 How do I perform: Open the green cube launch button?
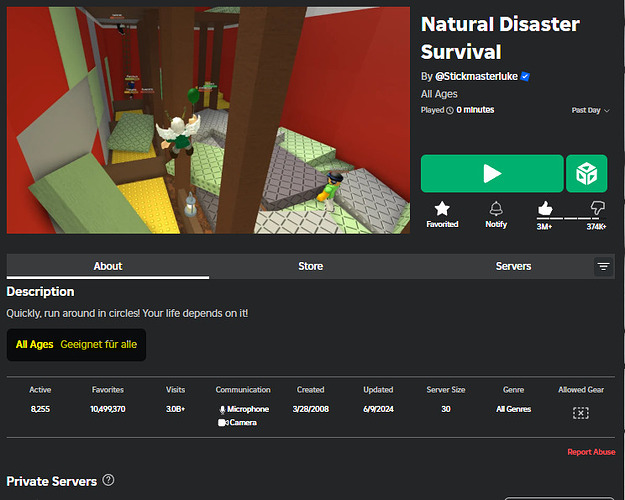coord(587,173)
